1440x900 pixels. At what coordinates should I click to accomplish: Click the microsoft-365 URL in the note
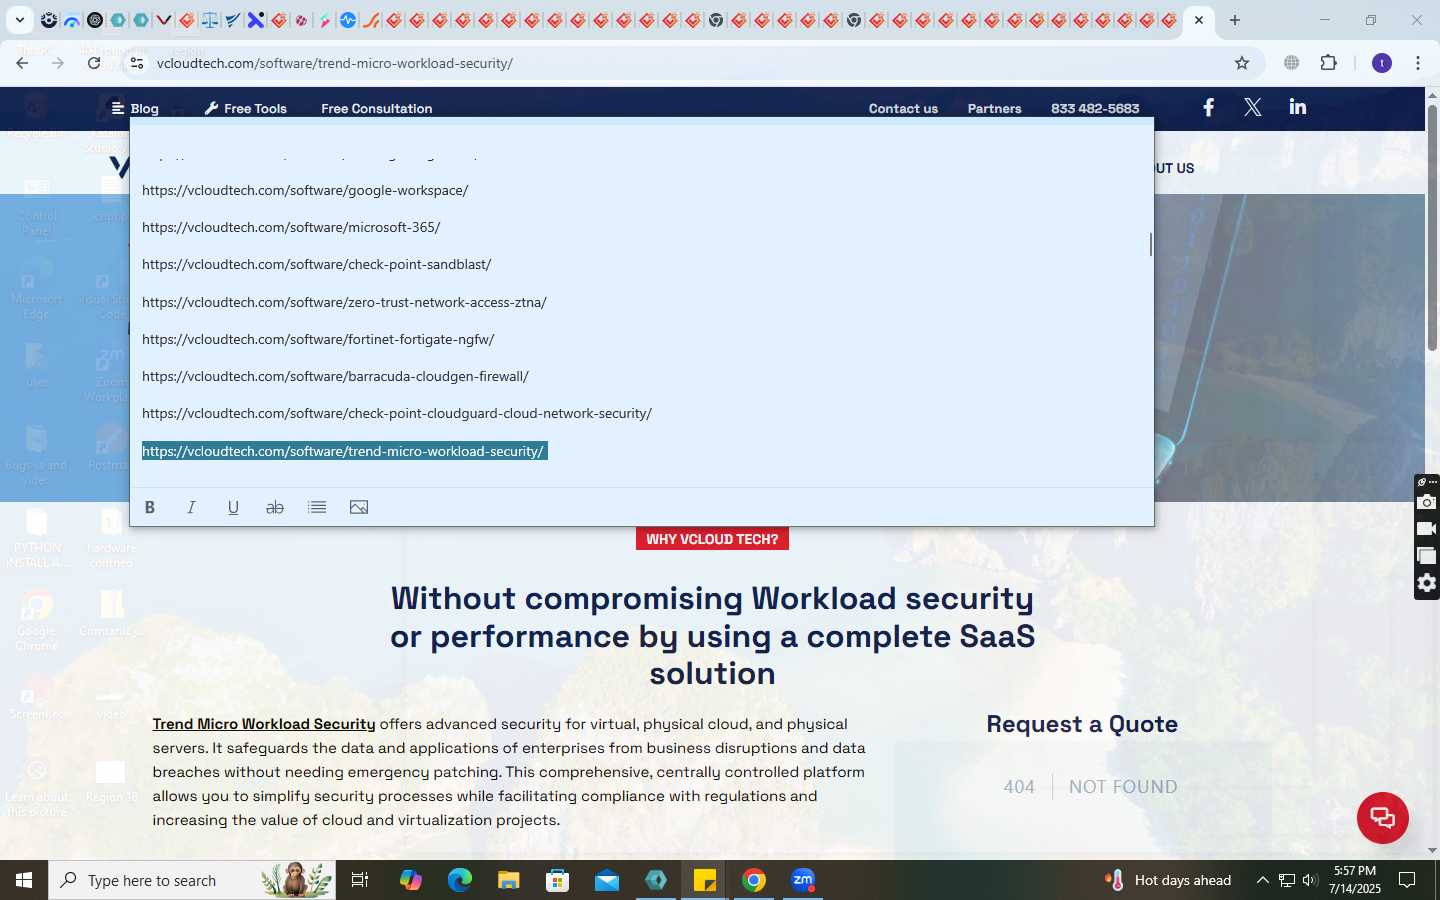[291, 227]
